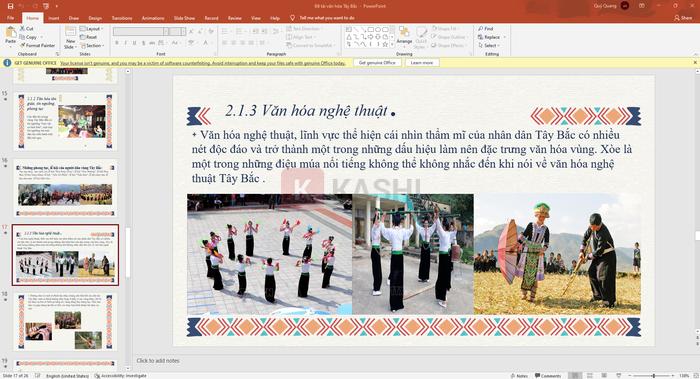Click the Accessibility: Investigate status item
Image resolution: width=700 pixels, height=379 pixels.
(x=121, y=376)
